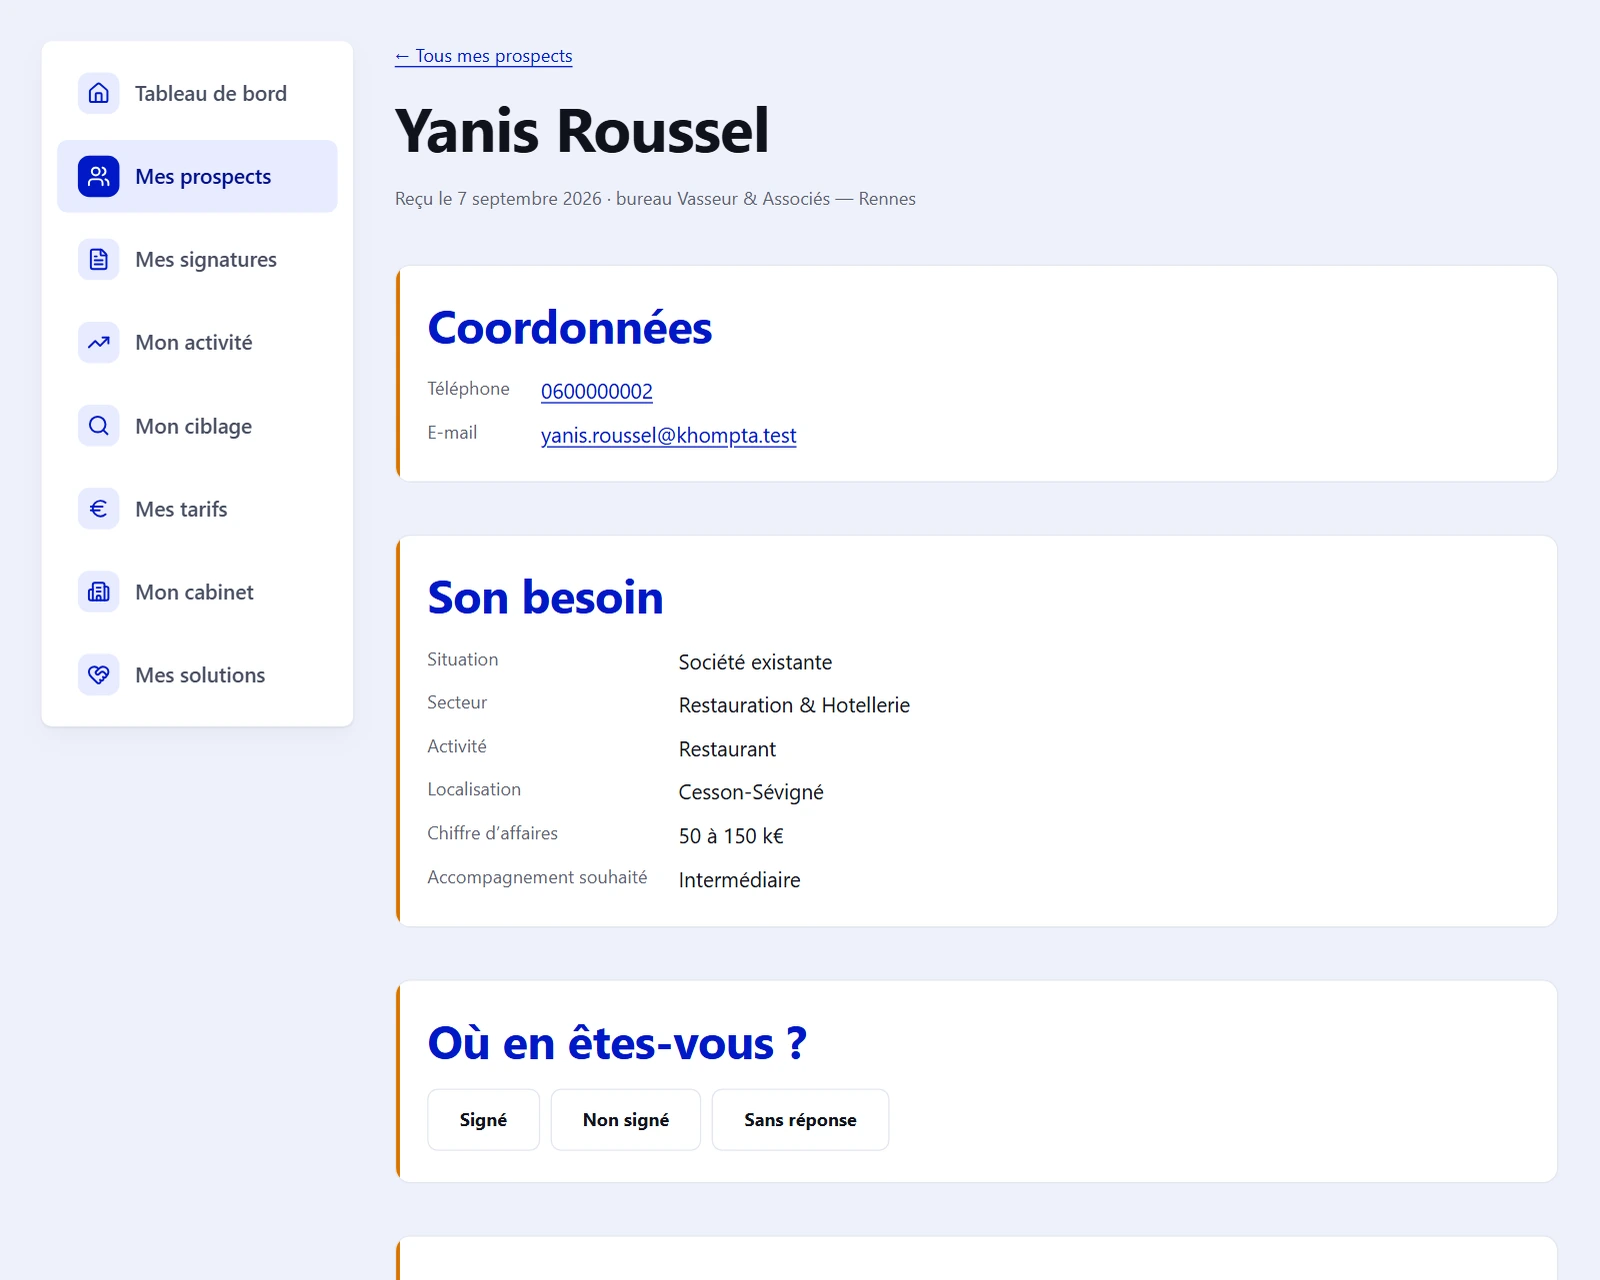
Task: Click the heart handshake icon for Mes solutions
Action: click(x=98, y=675)
